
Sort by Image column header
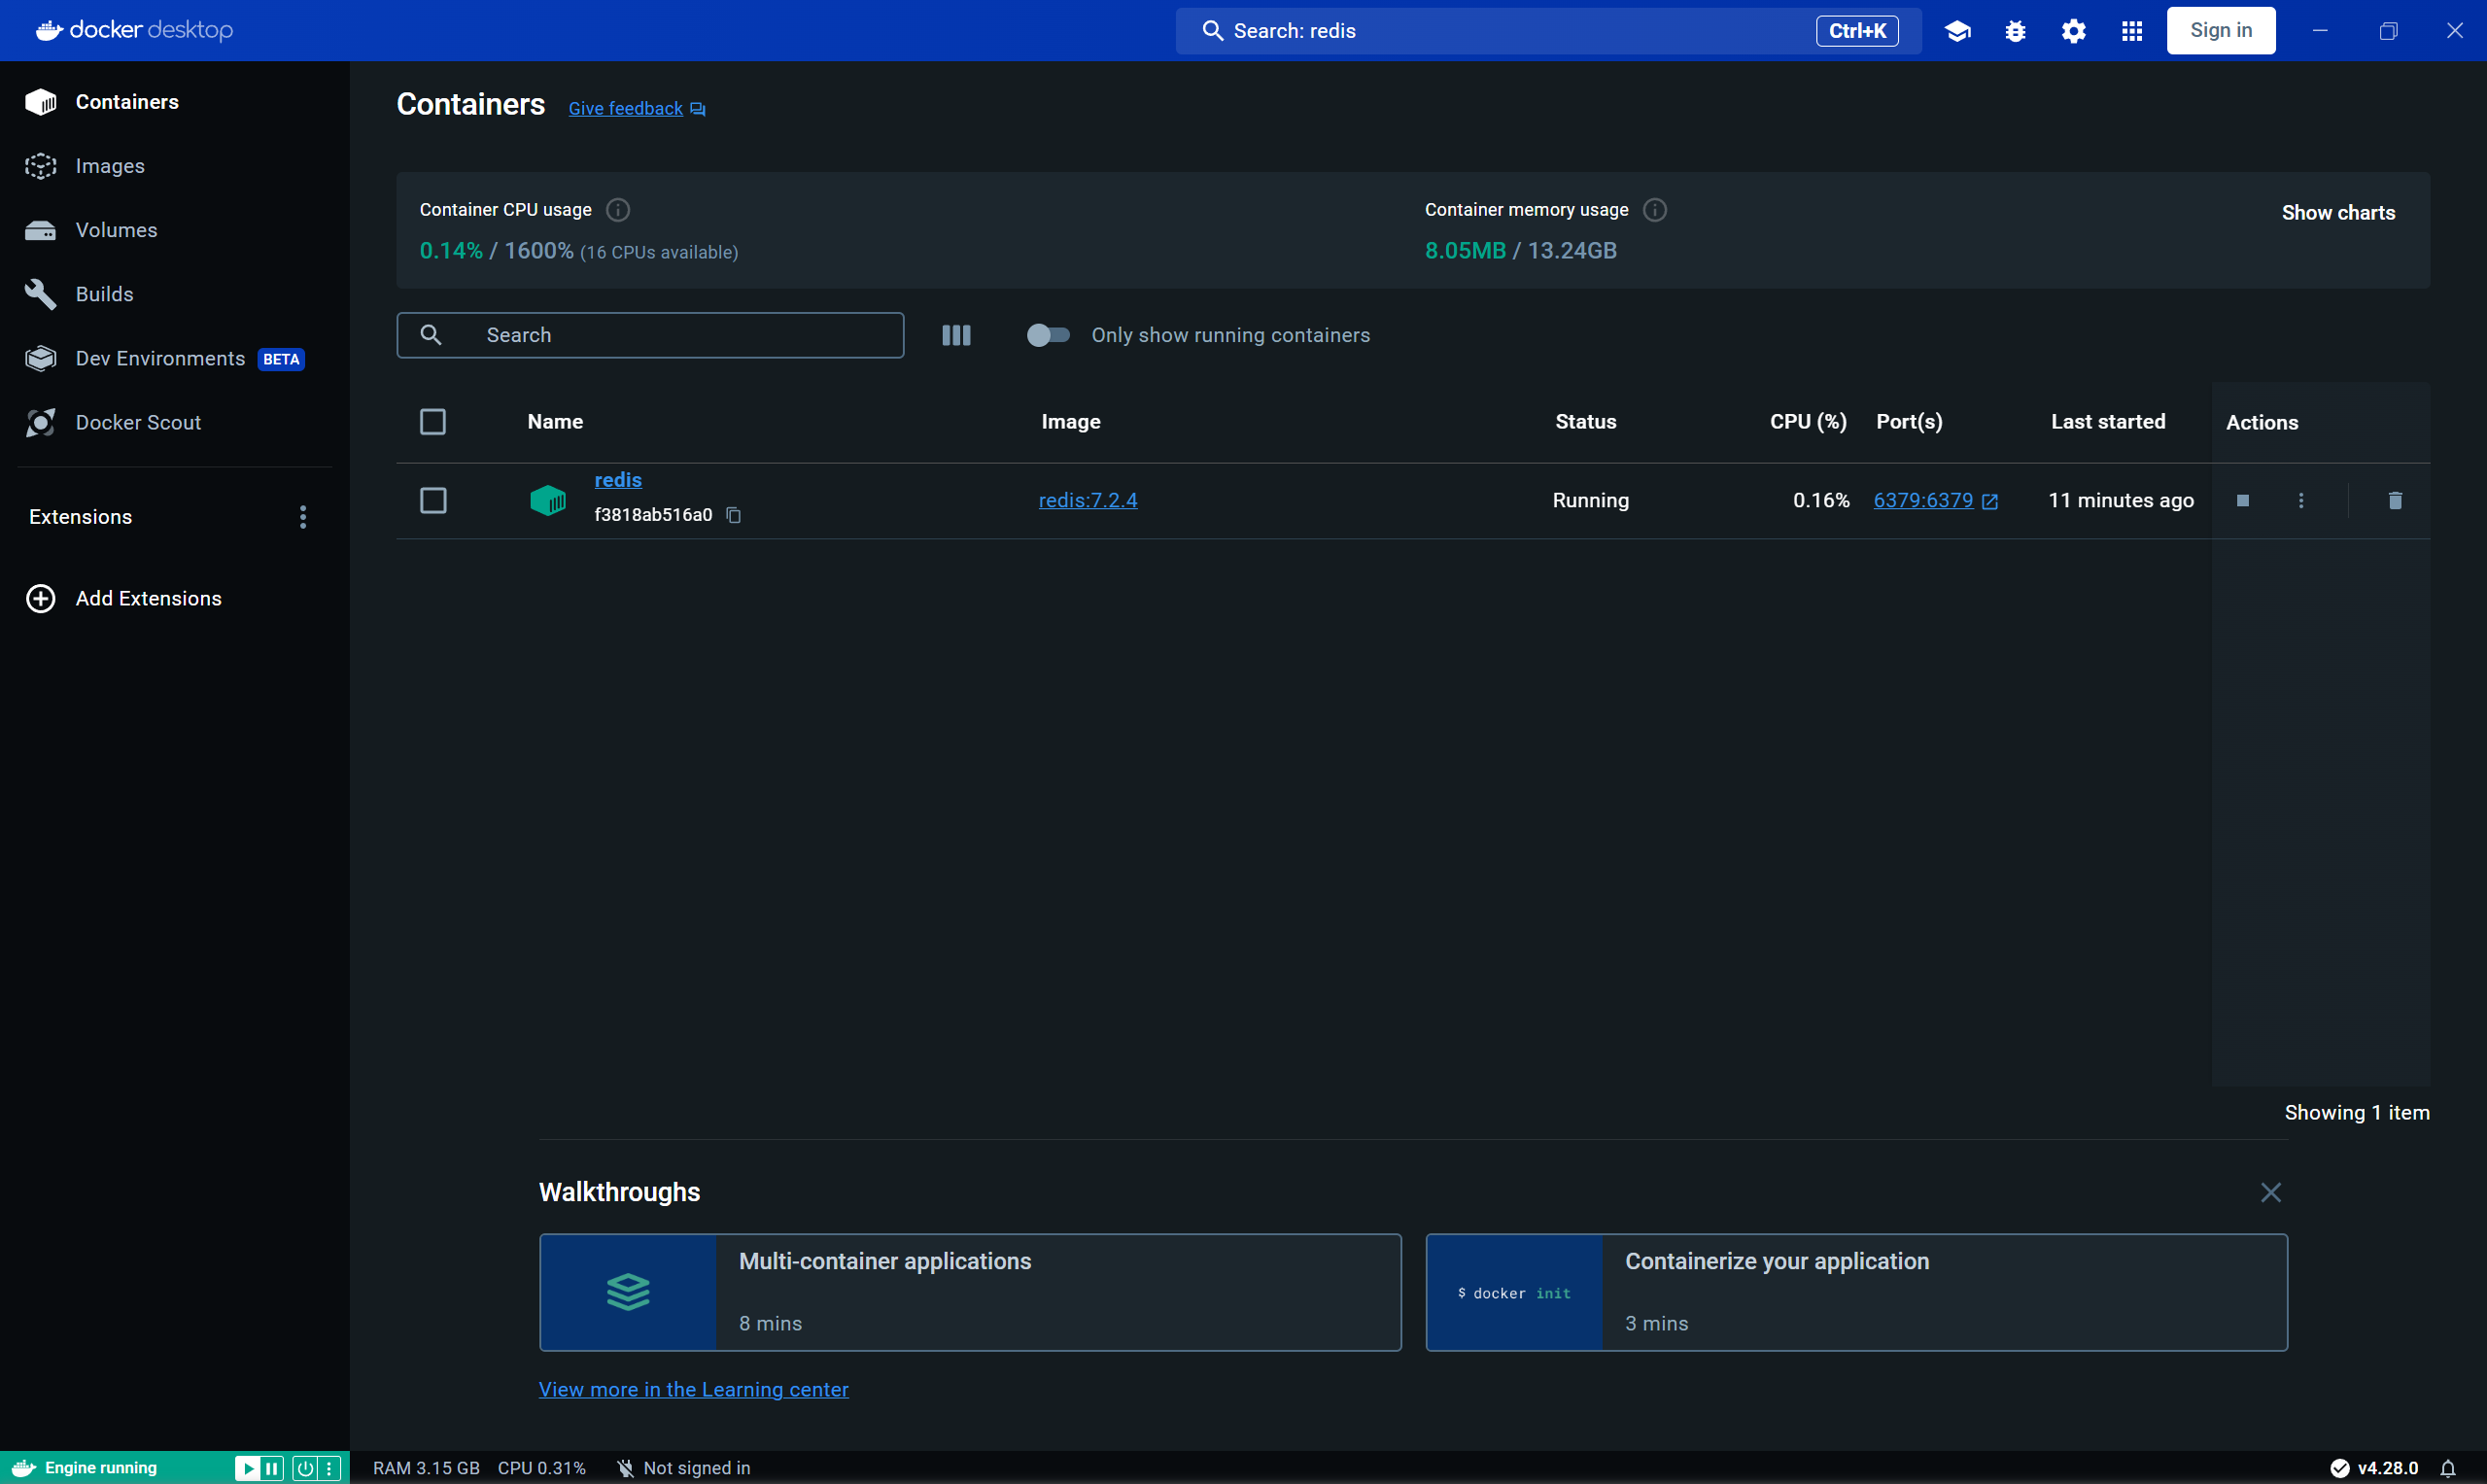tap(1070, 422)
